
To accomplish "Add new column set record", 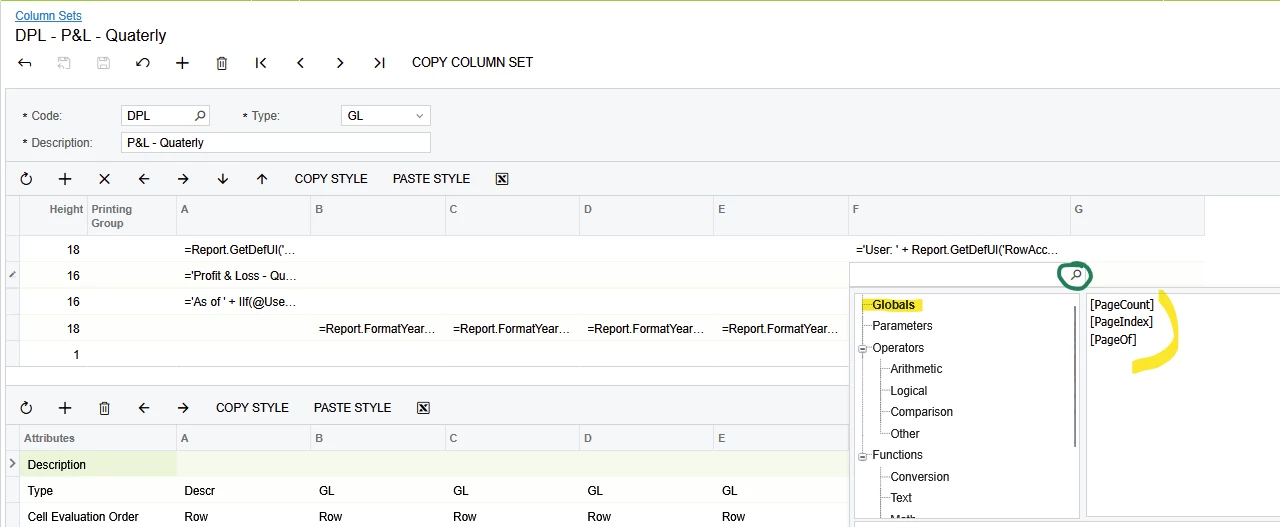I will coord(182,63).
